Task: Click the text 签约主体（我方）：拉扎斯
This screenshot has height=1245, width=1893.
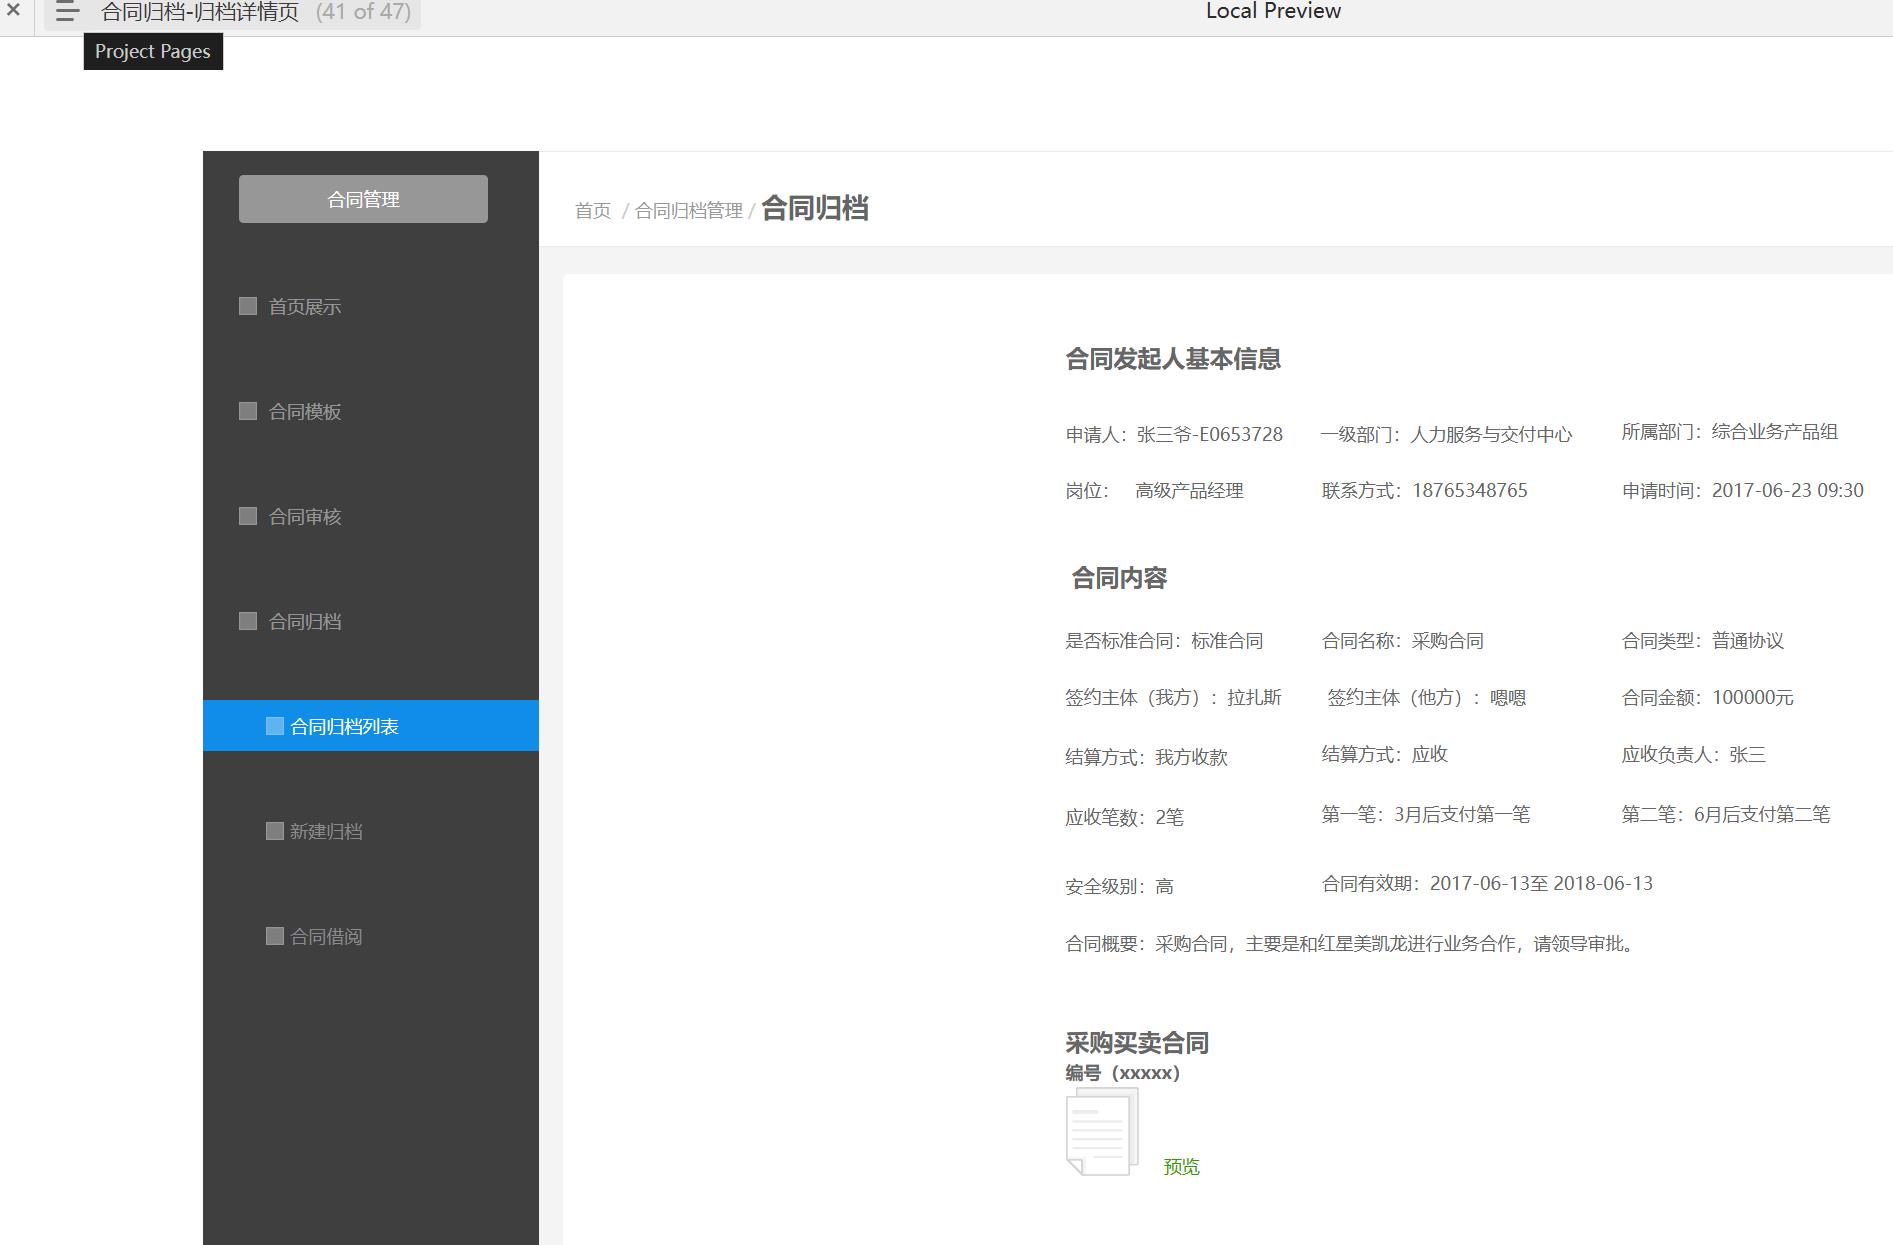Action: (1173, 698)
